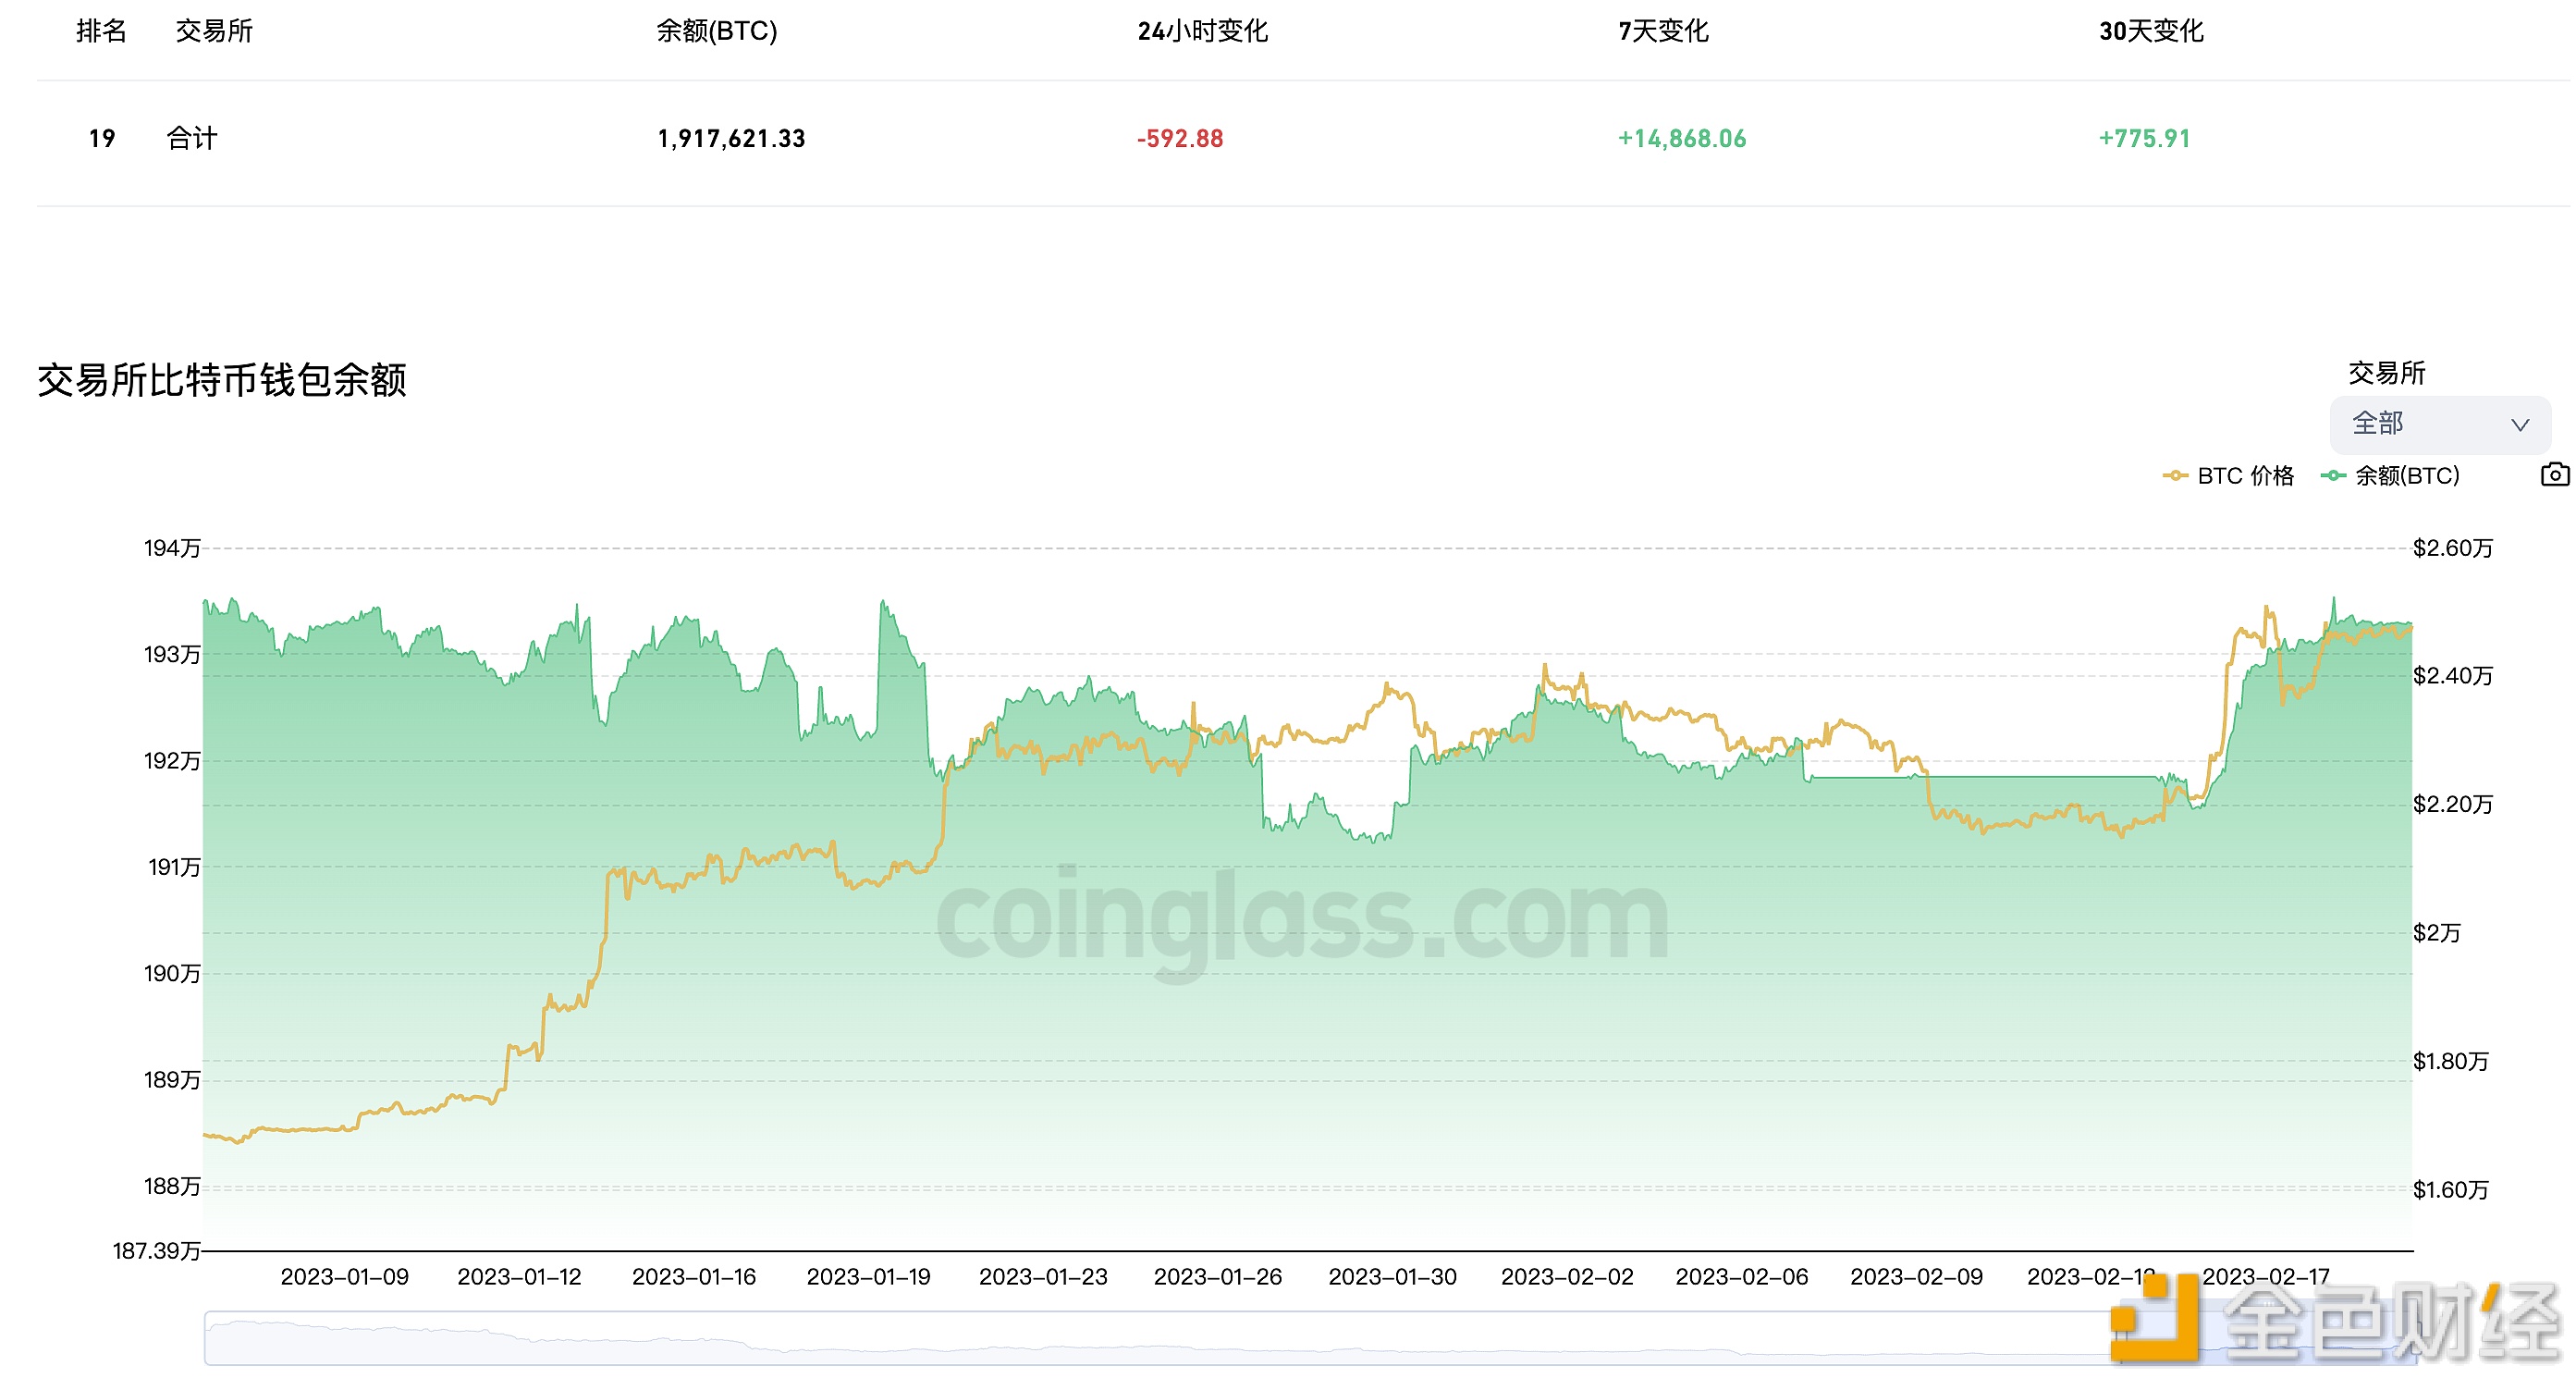Save chart image with the camera icon

2555,474
